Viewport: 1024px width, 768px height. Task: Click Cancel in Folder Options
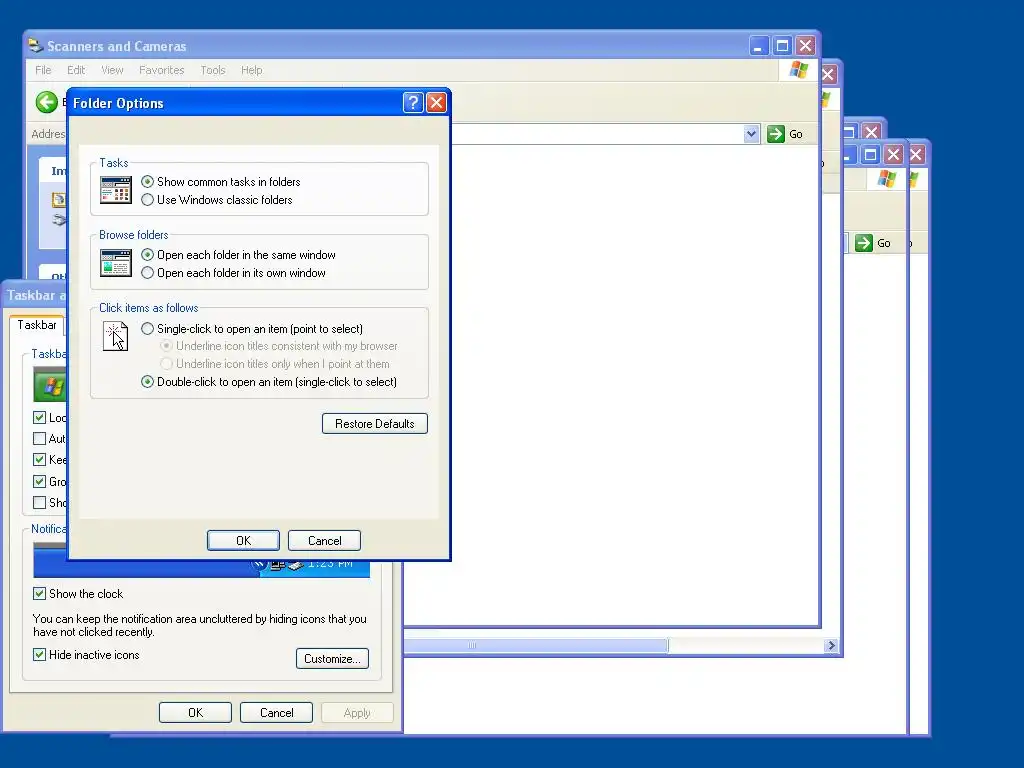(x=325, y=541)
